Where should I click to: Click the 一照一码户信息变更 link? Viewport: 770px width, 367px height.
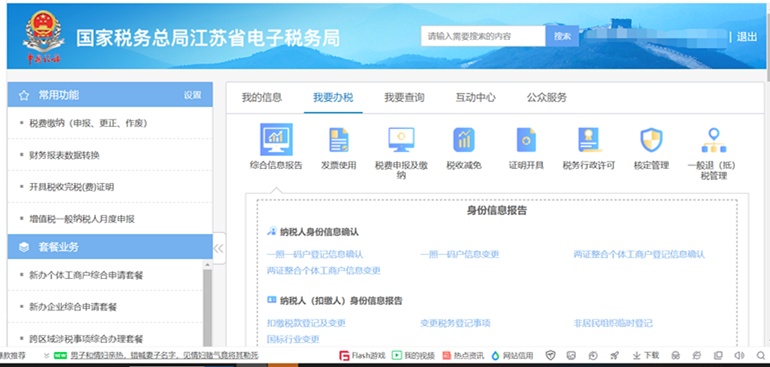tap(460, 254)
